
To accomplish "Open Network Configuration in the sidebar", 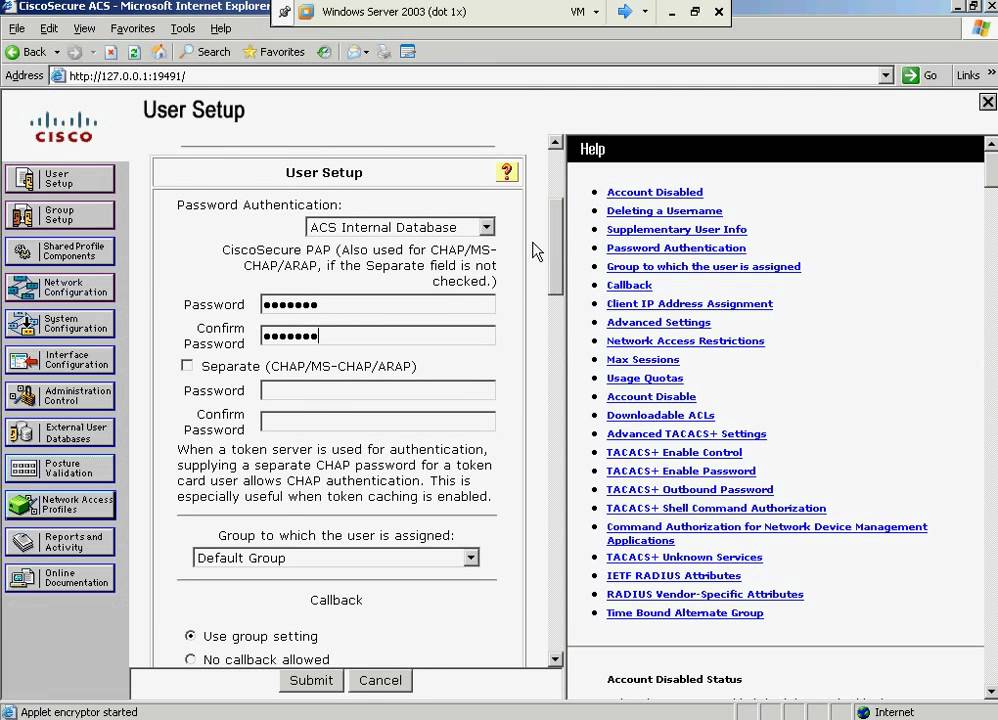I will [x=60, y=288].
